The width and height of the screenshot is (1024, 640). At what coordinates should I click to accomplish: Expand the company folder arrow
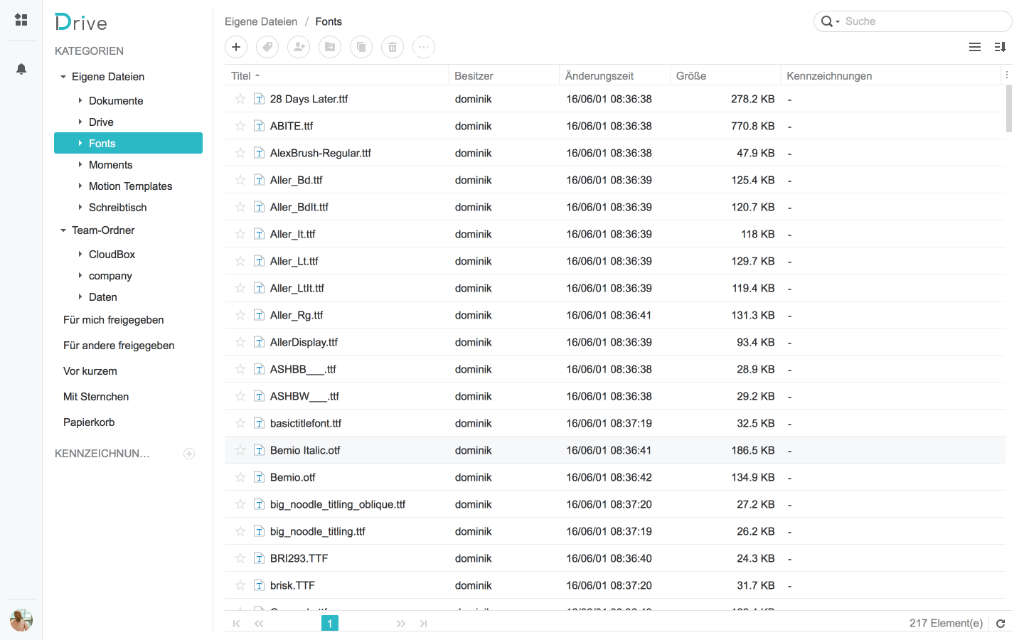pyautogui.click(x=80, y=276)
